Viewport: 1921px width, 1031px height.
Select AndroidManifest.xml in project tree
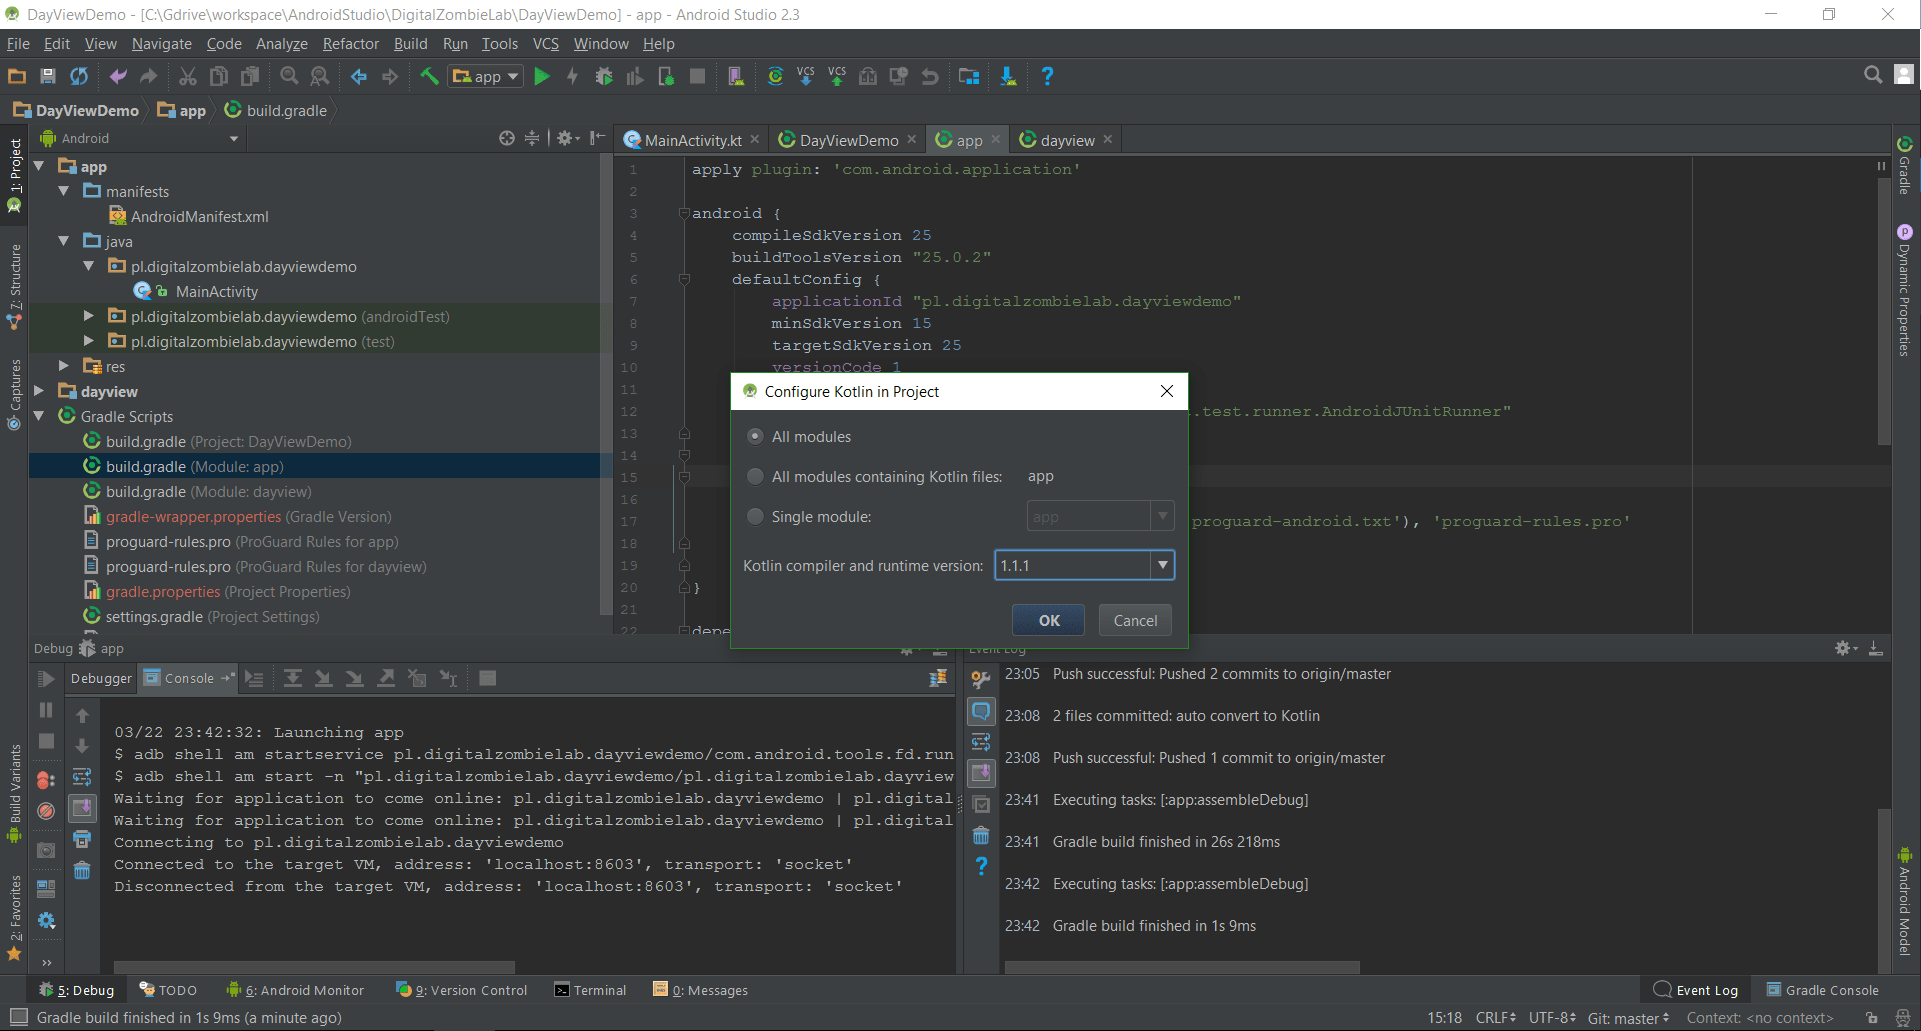pyautogui.click(x=199, y=216)
